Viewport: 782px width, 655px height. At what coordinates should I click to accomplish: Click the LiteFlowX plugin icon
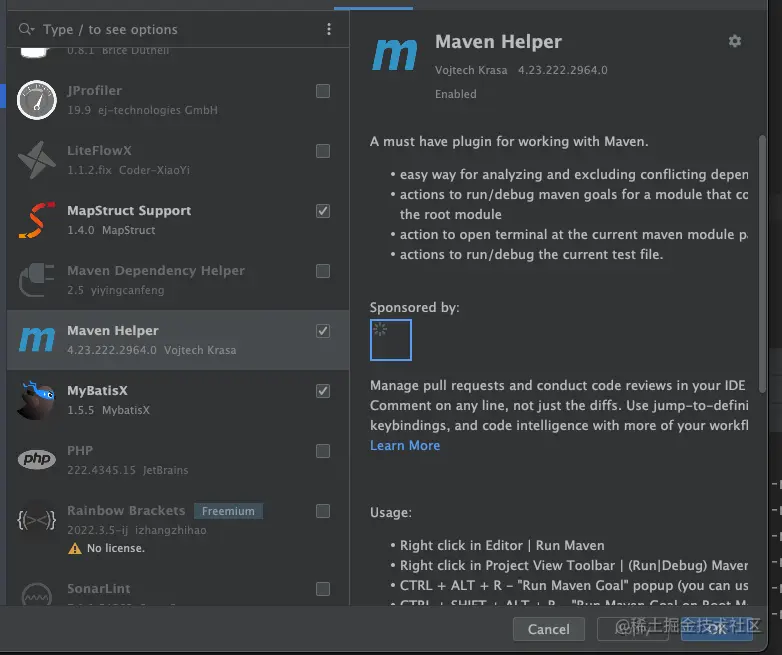pyautogui.click(x=36, y=160)
